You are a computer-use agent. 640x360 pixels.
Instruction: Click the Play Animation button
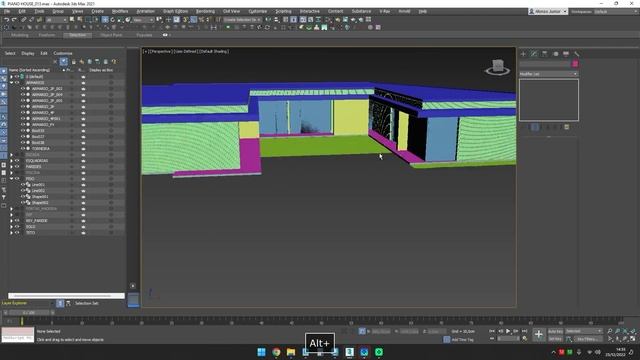point(508,331)
